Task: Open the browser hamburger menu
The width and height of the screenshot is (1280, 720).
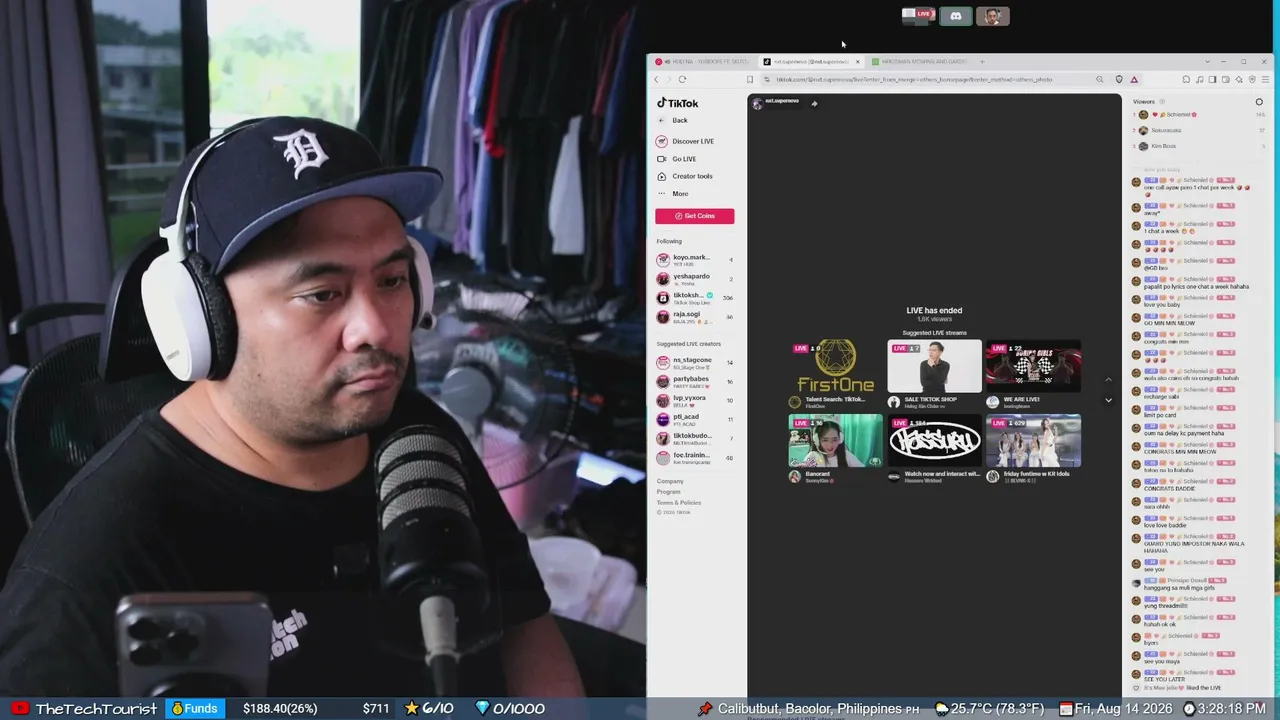Action: (x=1265, y=79)
